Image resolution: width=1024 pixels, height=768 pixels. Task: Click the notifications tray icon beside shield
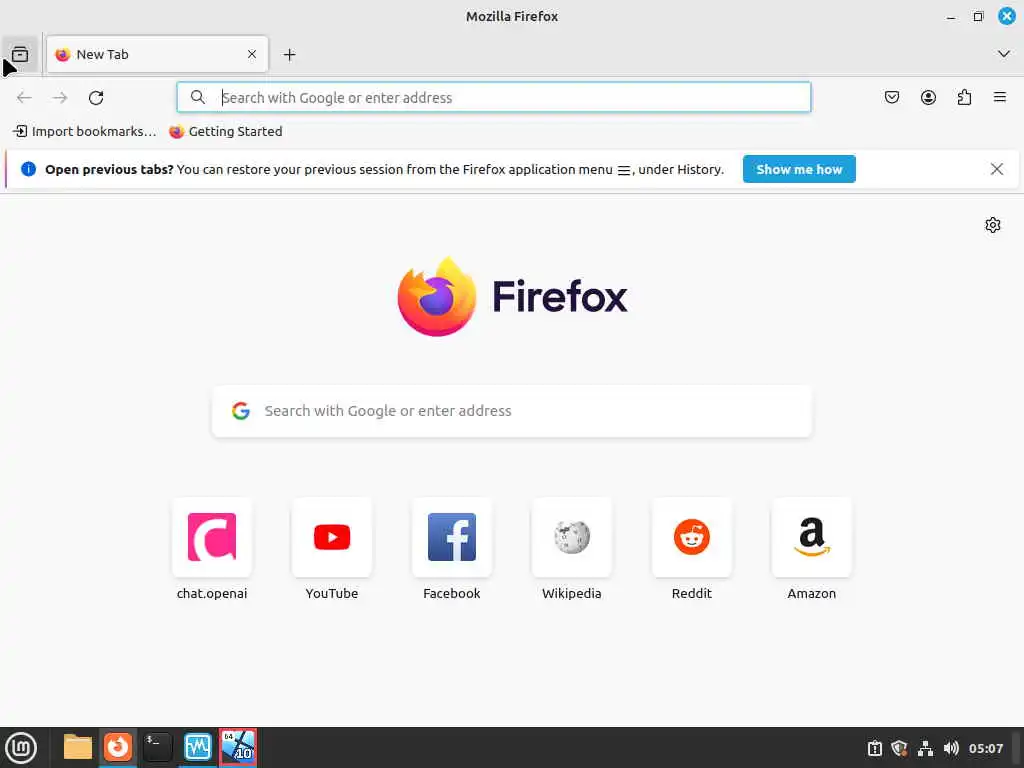874,748
